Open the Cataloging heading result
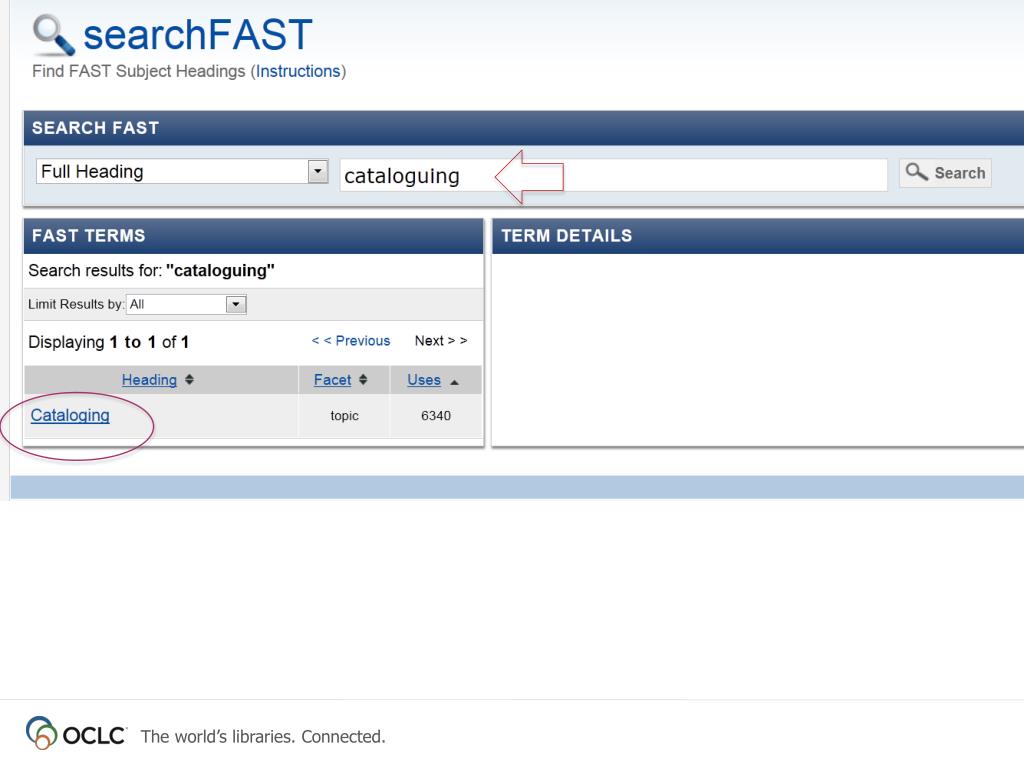1024x768 pixels. 70,415
